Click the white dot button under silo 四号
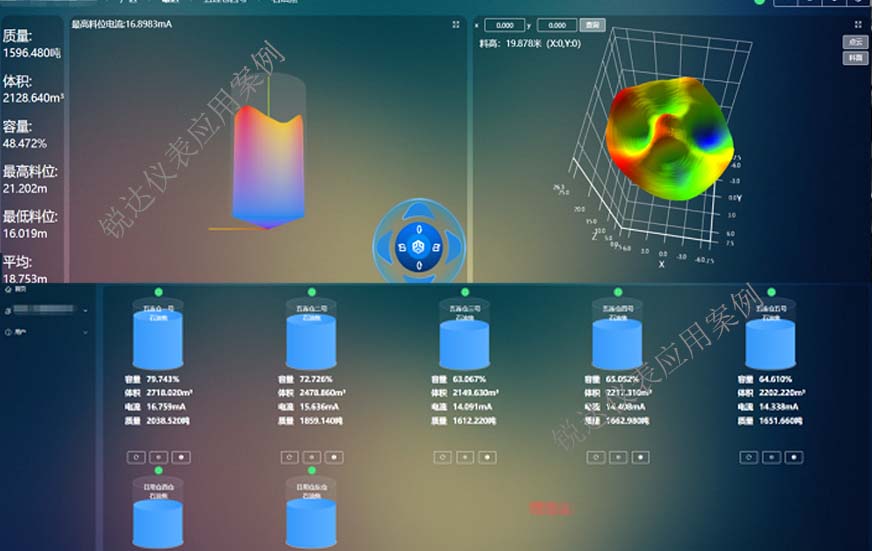 click(x=640, y=457)
